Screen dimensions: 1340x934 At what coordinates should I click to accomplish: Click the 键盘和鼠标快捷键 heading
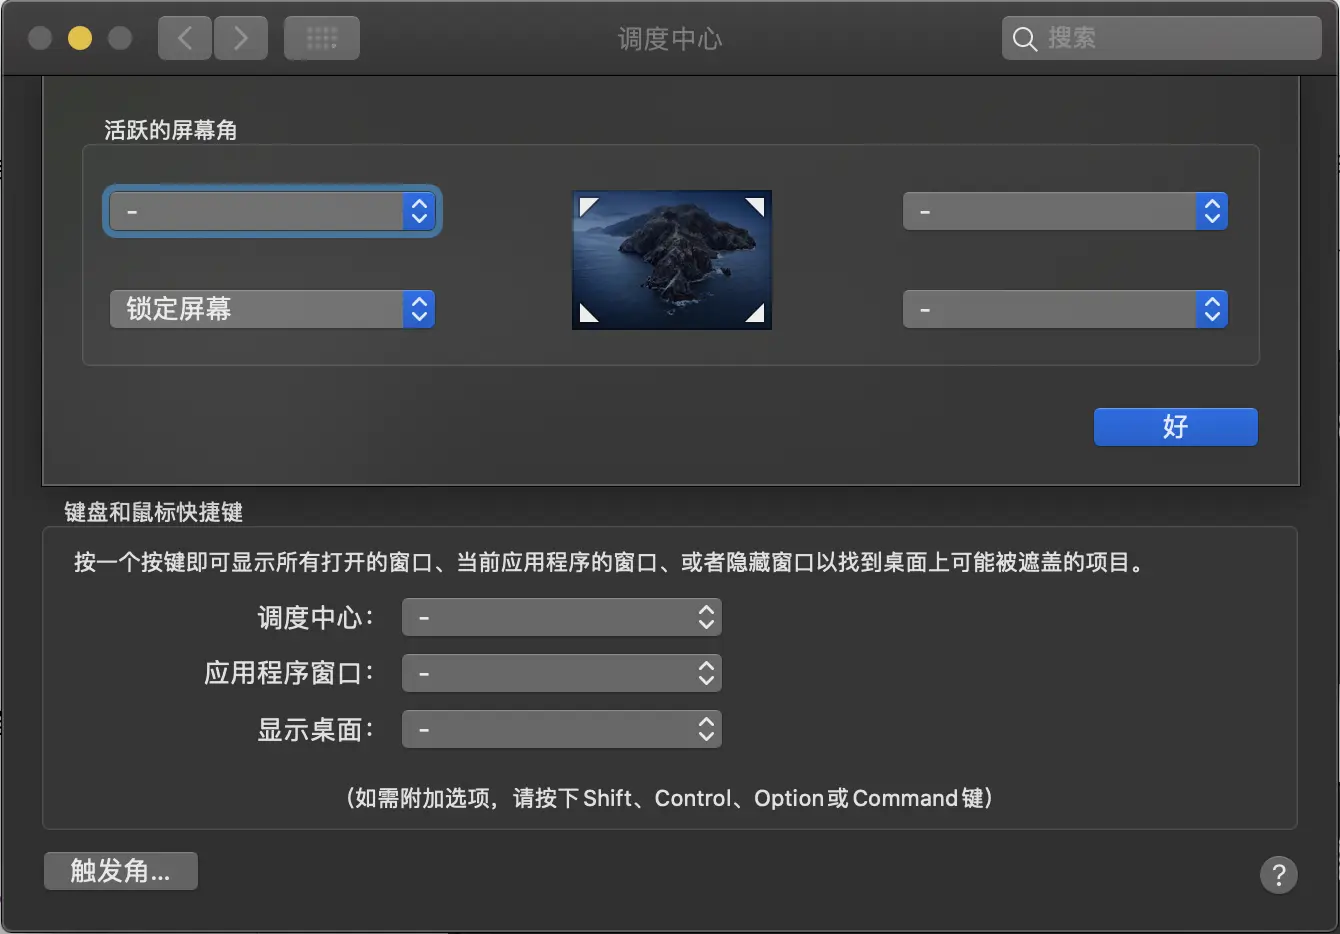coord(154,512)
